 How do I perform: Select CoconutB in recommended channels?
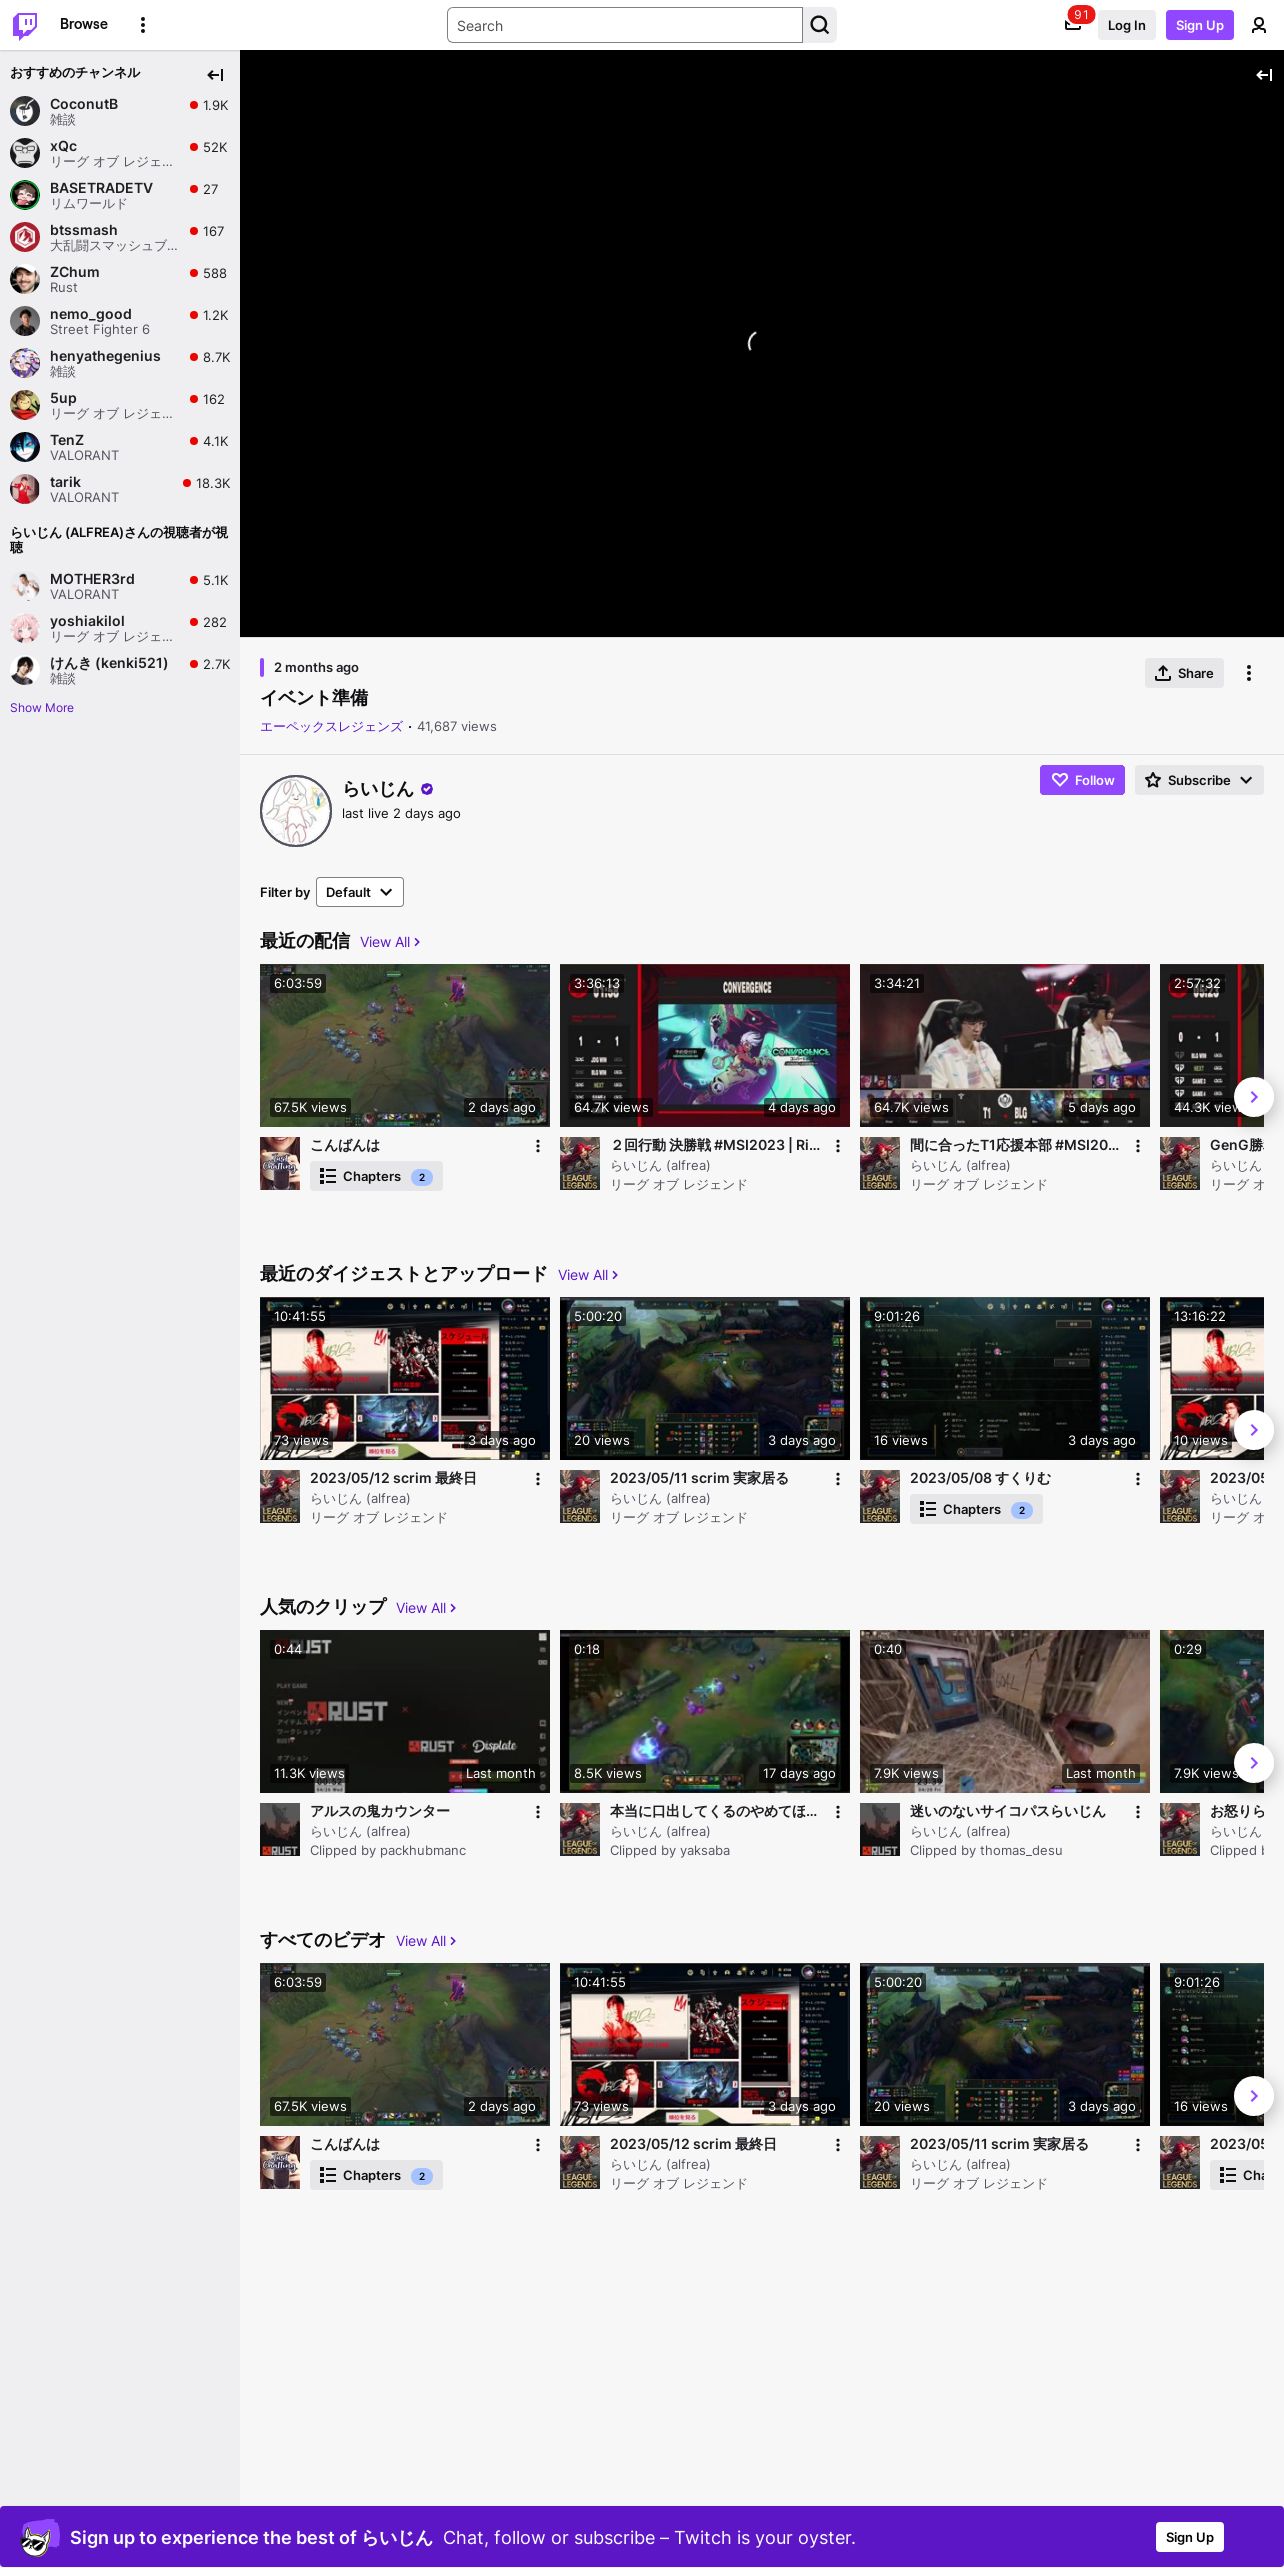click(120, 111)
